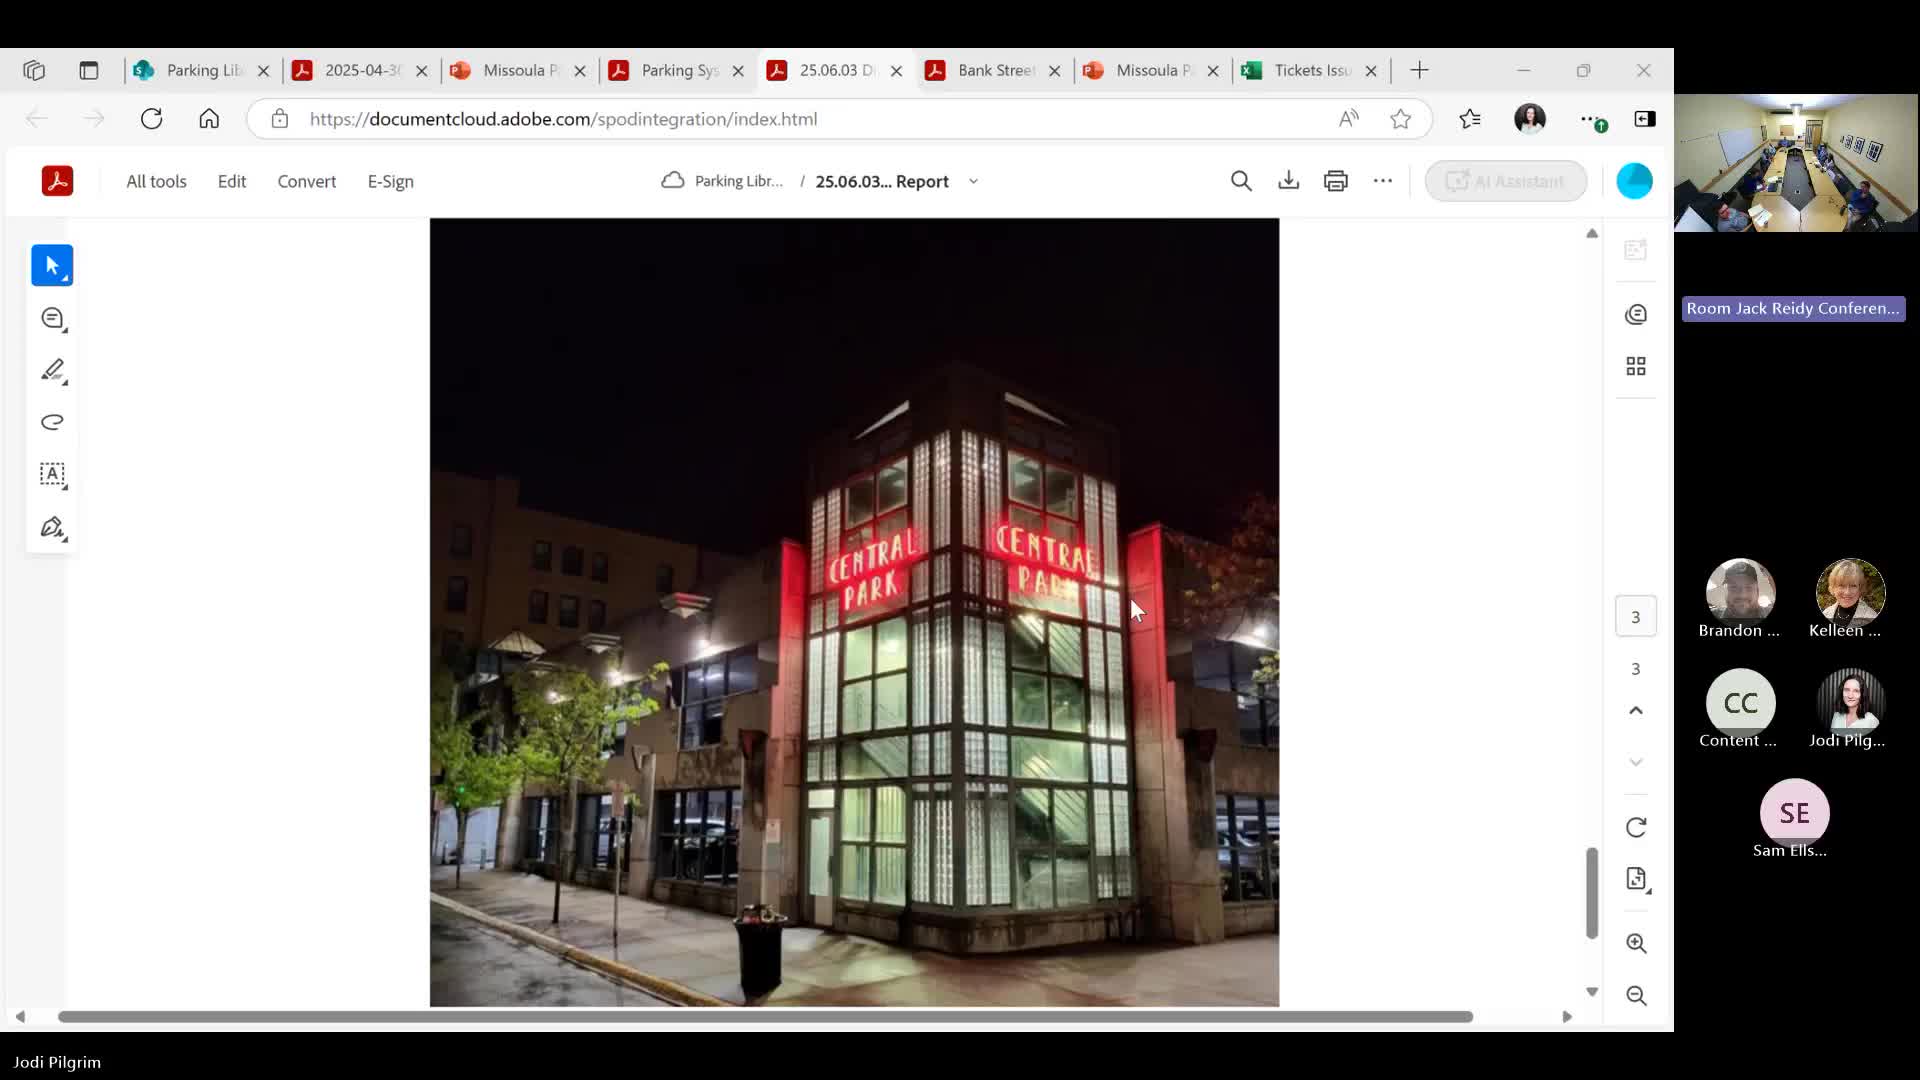Screen dimensions: 1920x1080
Task: Download the PDF file
Action: 1289,181
